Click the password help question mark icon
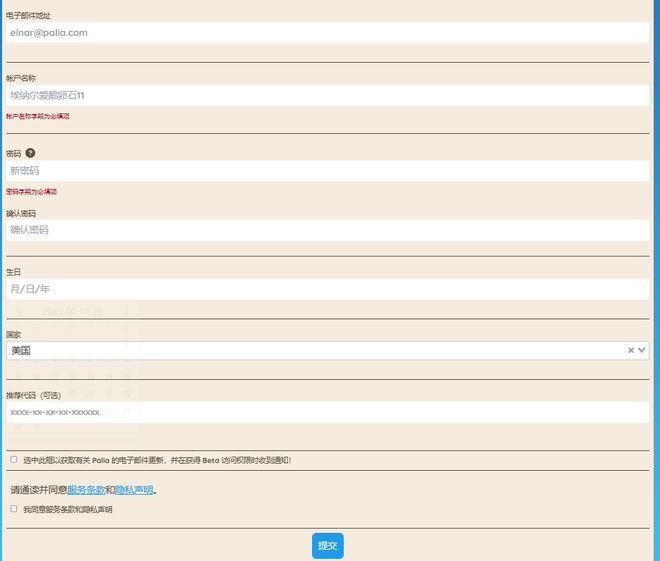 (30, 153)
